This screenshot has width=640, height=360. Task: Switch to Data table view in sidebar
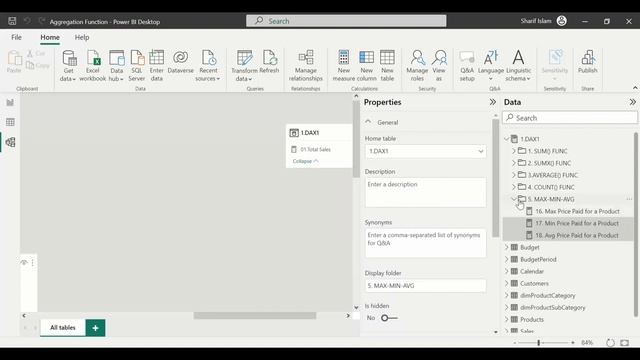click(10, 122)
